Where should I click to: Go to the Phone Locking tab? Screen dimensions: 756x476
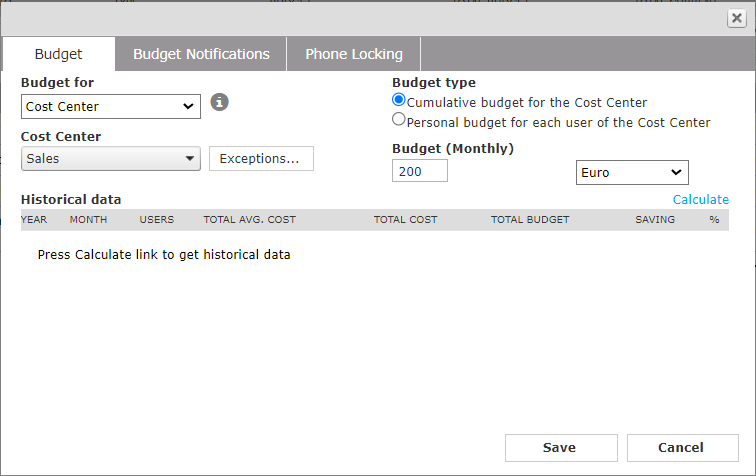tap(354, 54)
